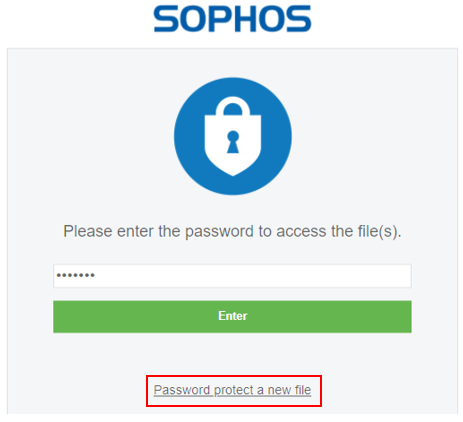This screenshot has height=422, width=463.
Task: Click the letter P in SOPHOS
Action: click(221, 19)
